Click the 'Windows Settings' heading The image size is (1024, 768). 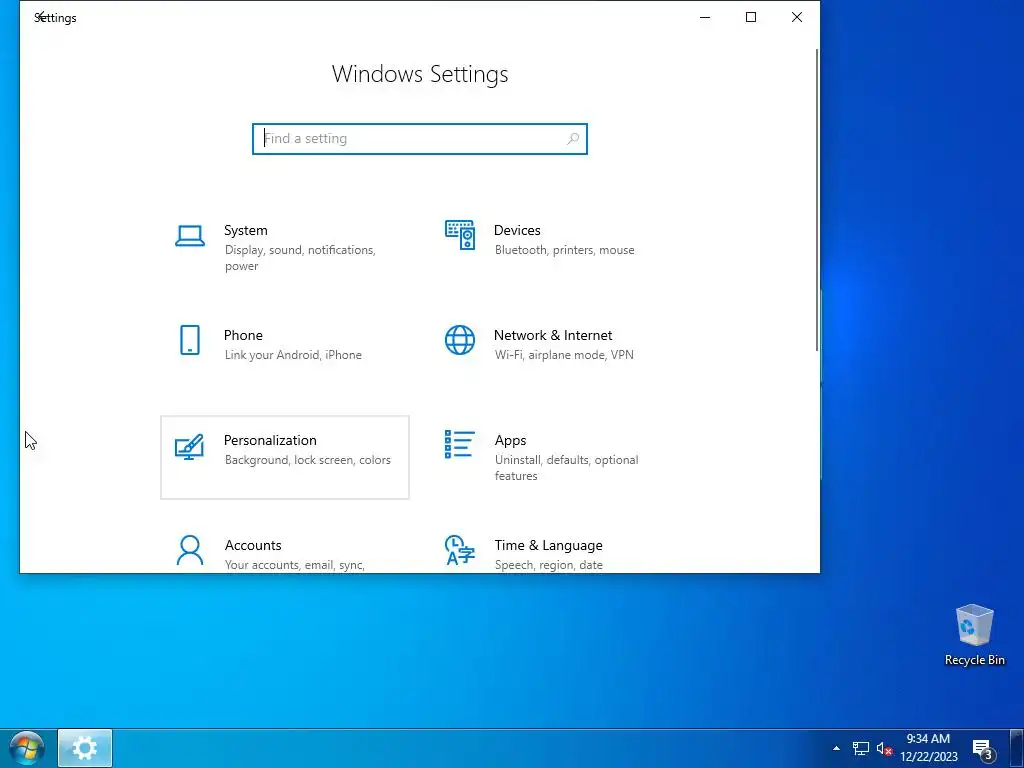coord(420,74)
